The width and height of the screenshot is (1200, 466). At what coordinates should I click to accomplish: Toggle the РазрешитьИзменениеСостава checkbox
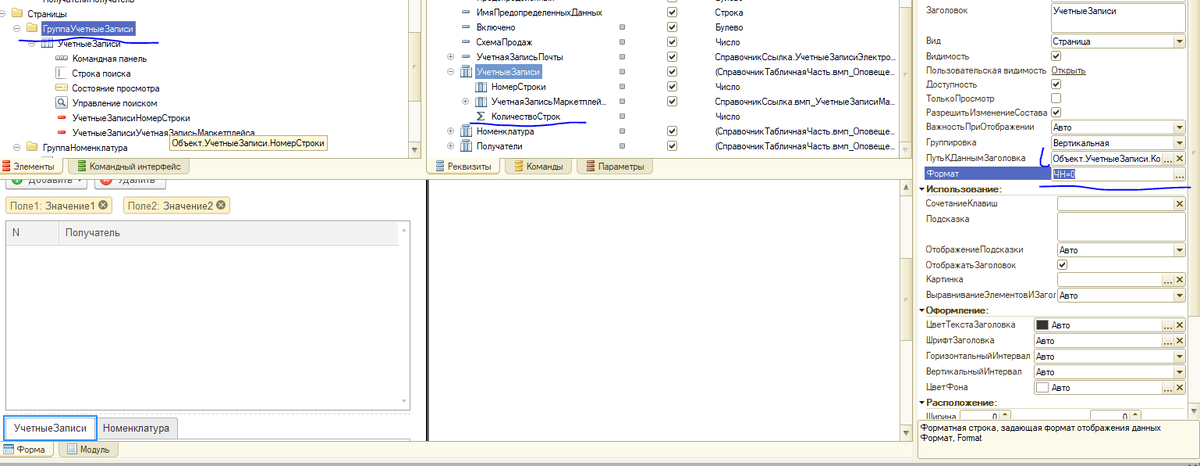(x=1056, y=113)
